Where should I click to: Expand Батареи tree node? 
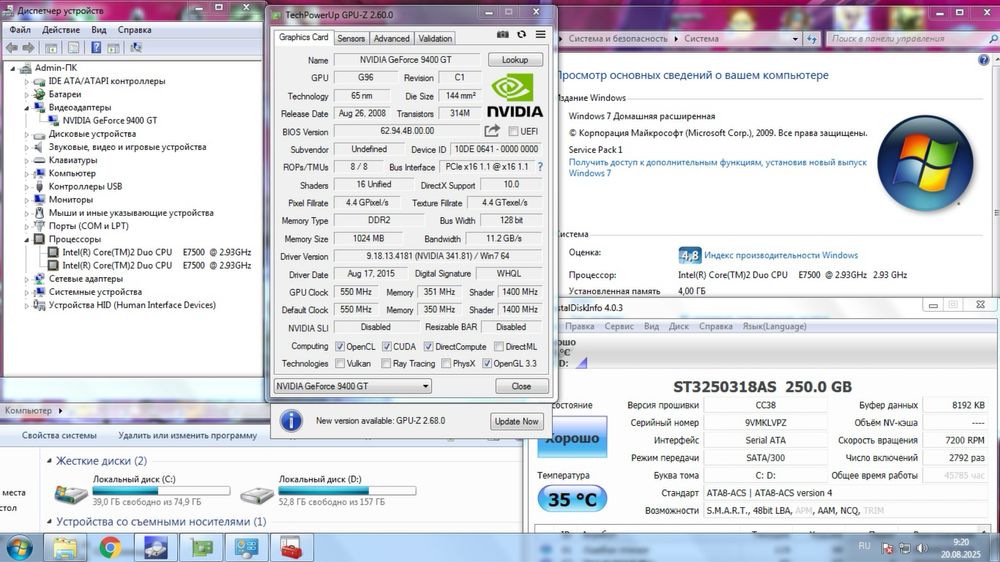tap(27, 94)
